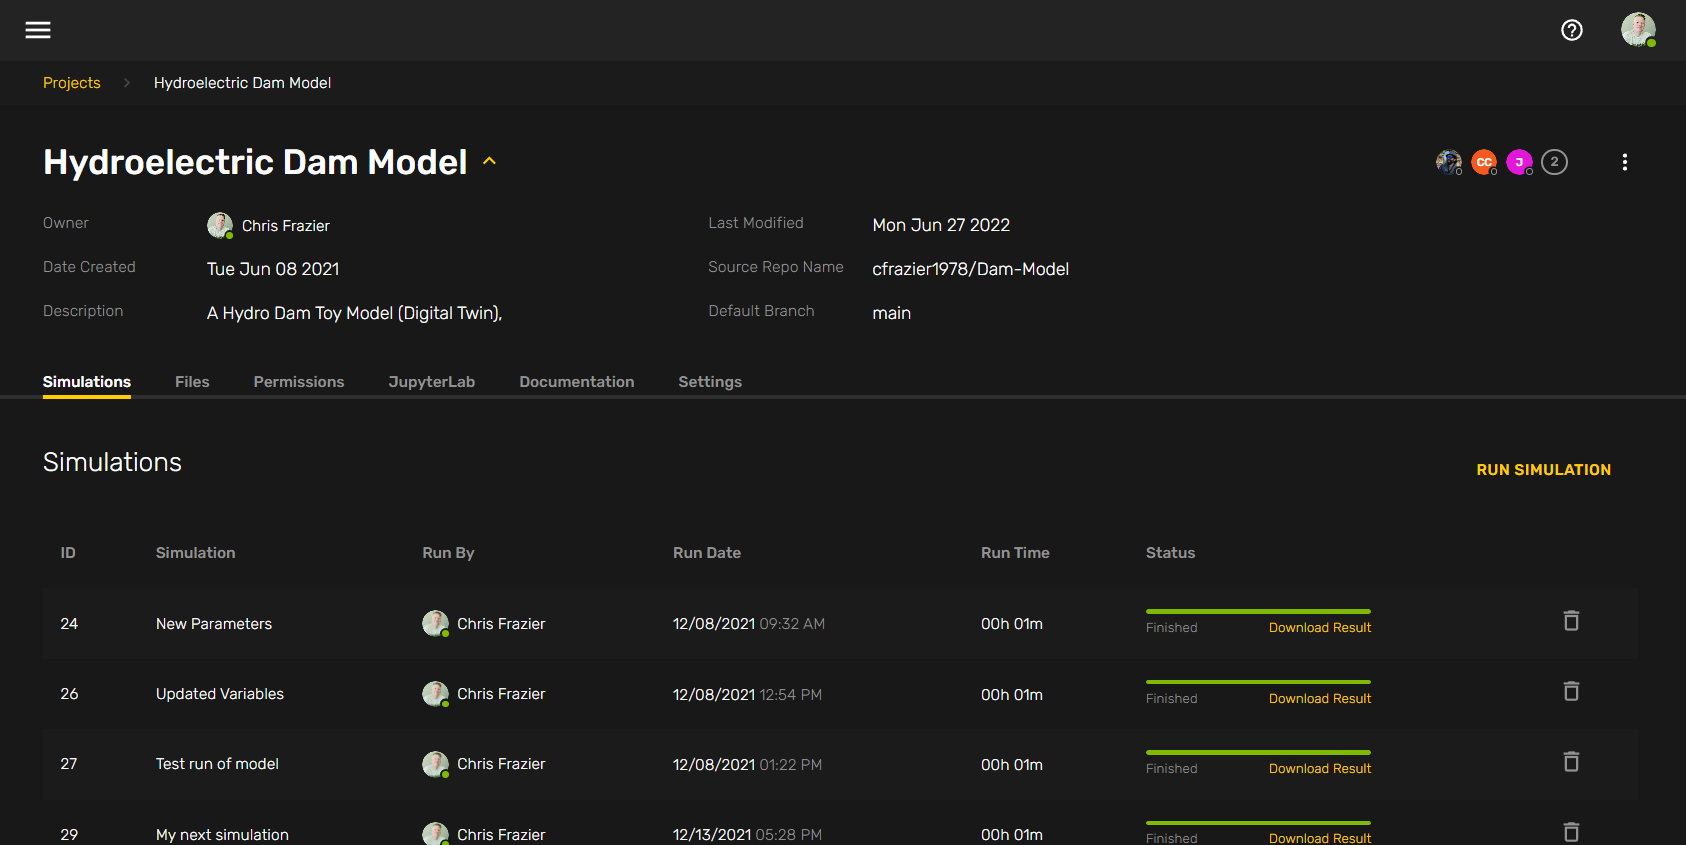1686x845 pixels.
Task: Click the source repo cfrazier1978/Dam-Model
Action: pos(970,269)
